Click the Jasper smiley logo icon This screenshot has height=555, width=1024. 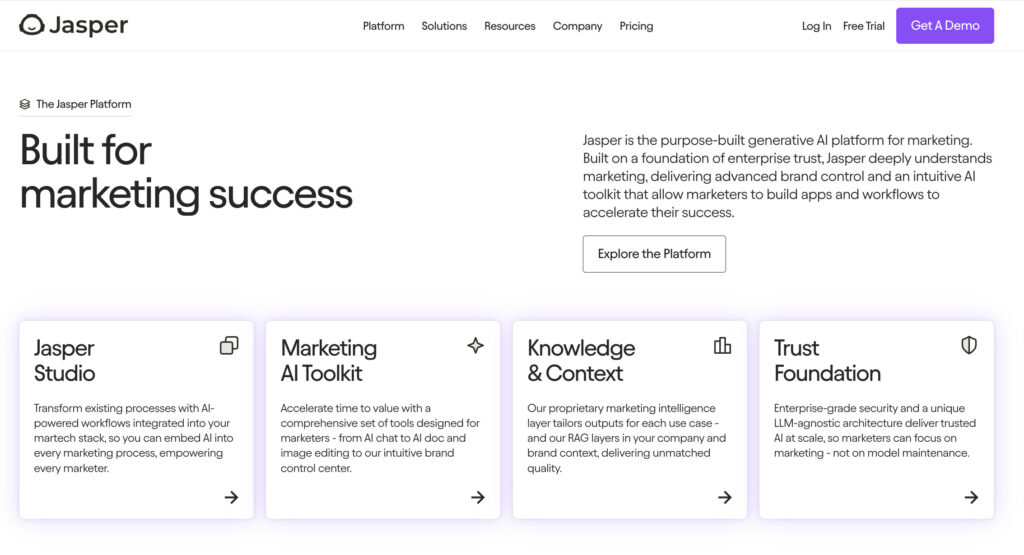31,25
